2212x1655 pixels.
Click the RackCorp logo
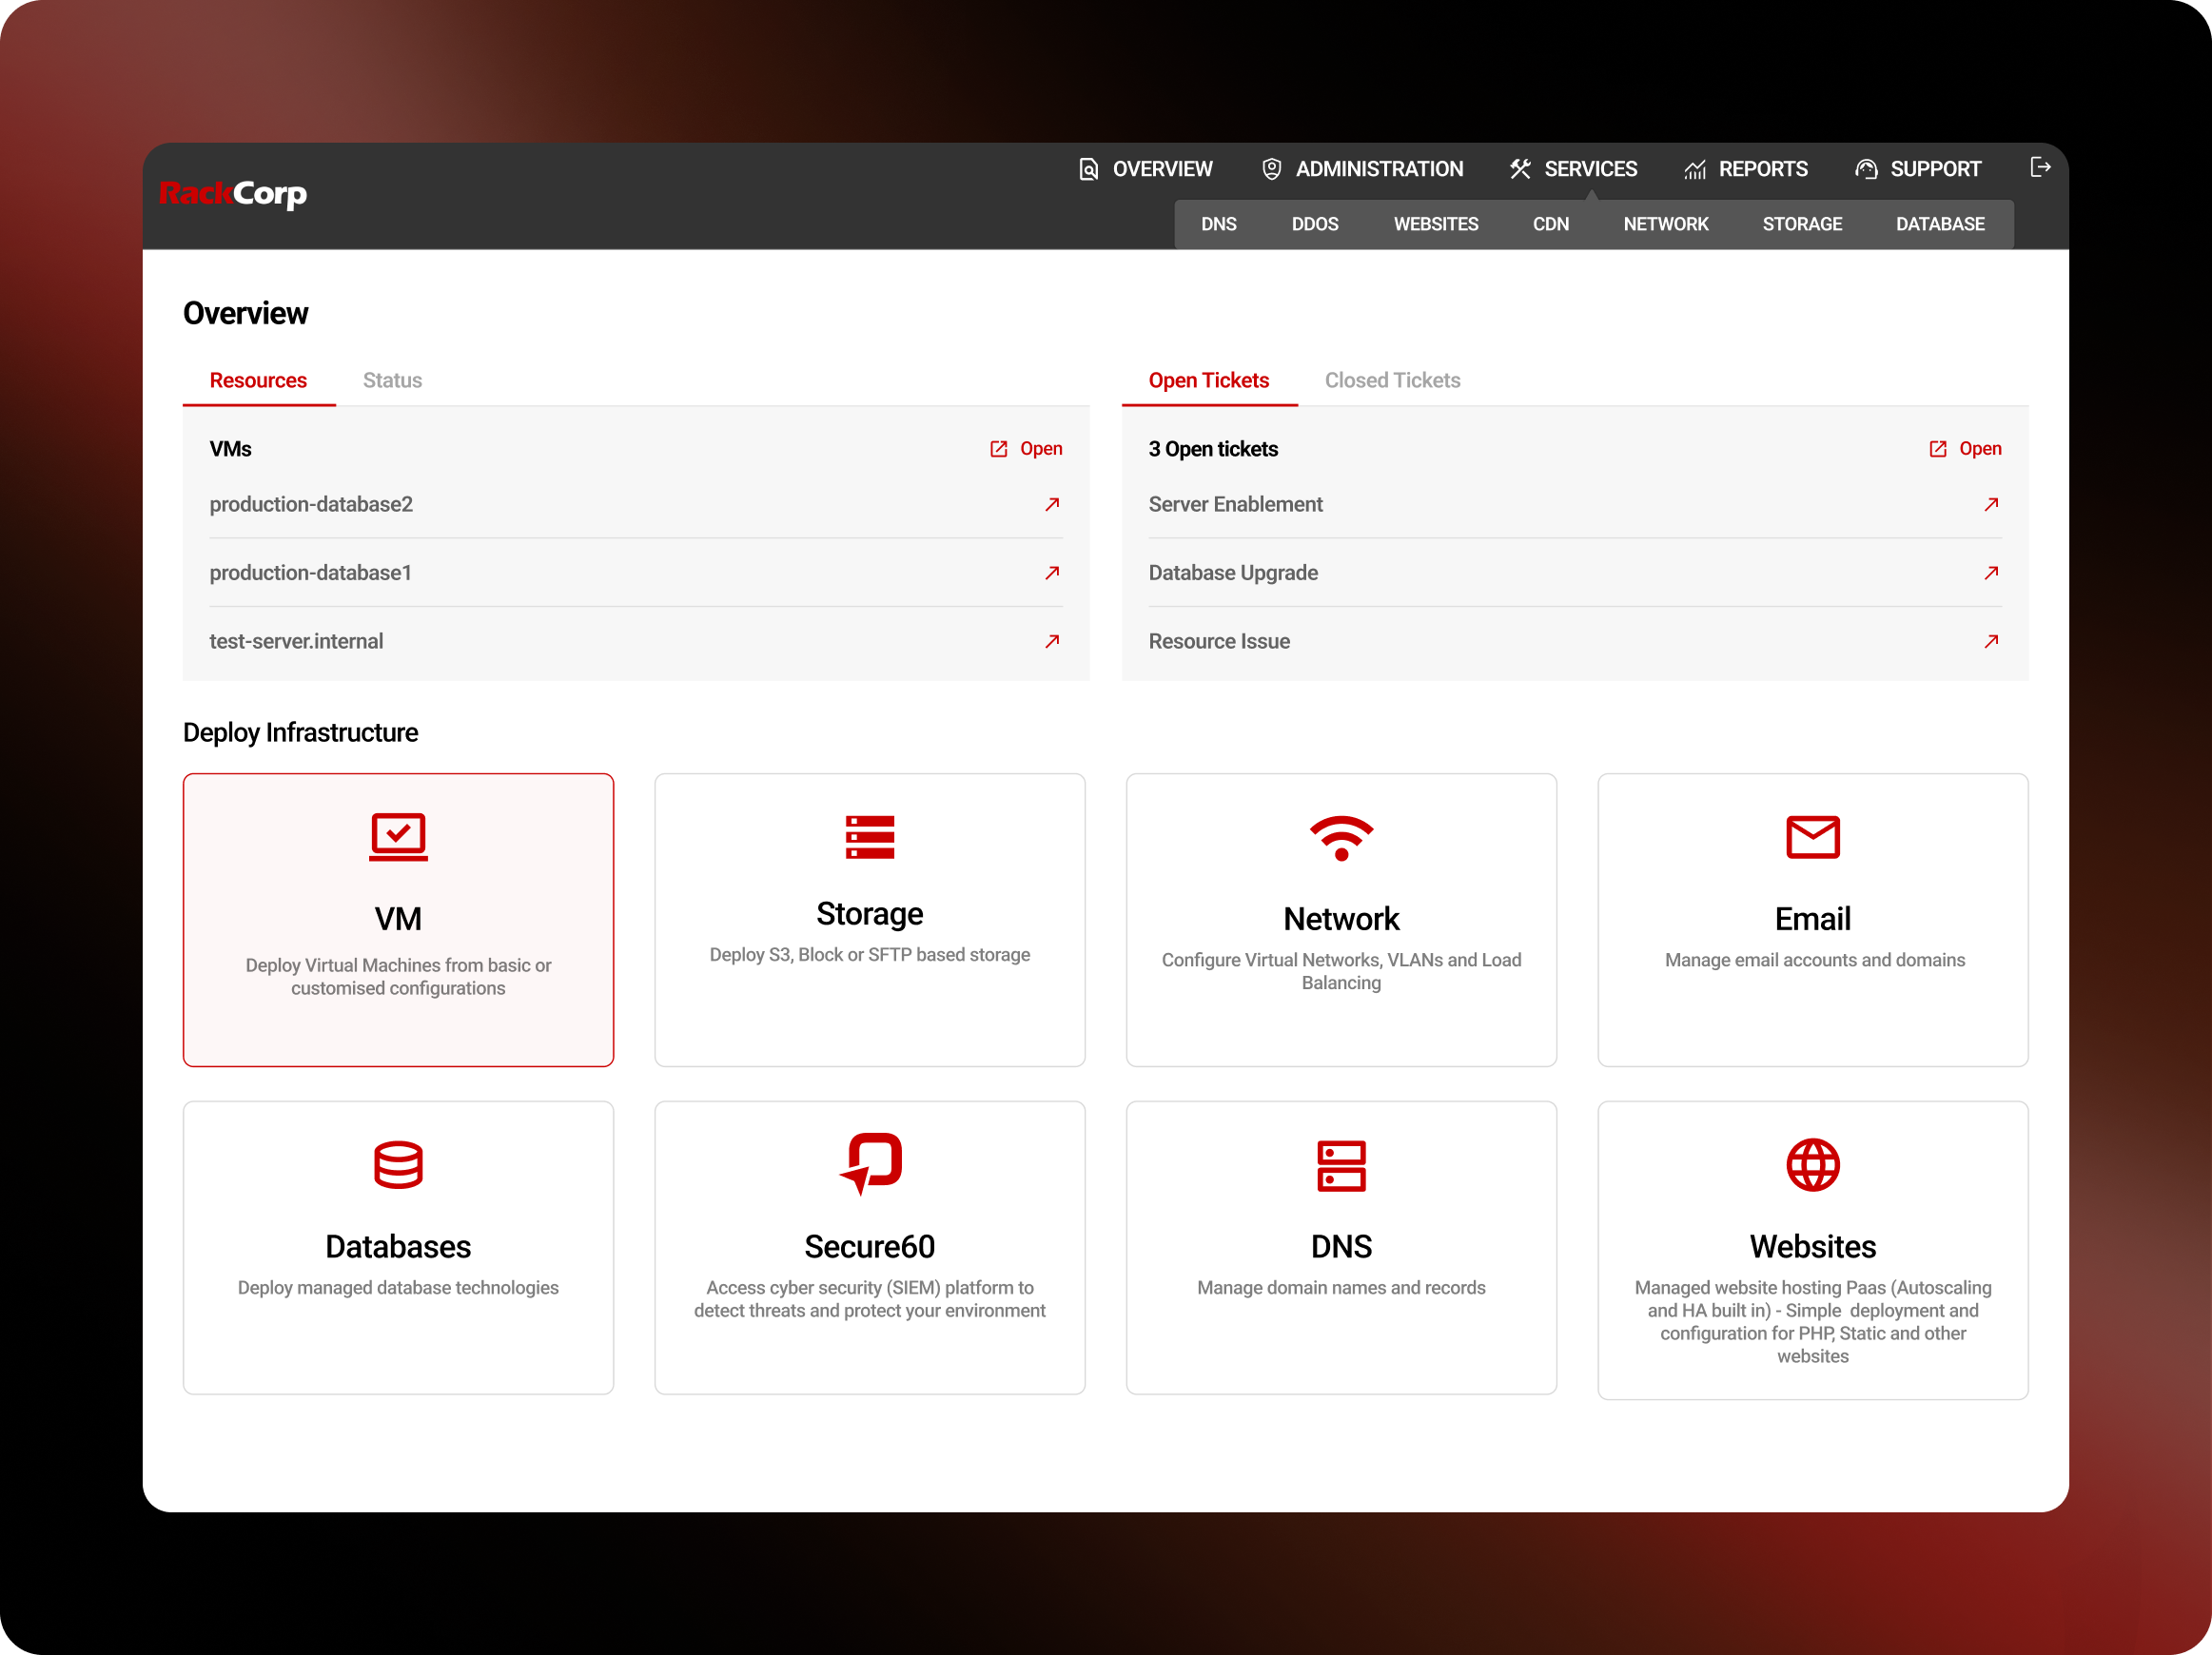pos(233,193)
